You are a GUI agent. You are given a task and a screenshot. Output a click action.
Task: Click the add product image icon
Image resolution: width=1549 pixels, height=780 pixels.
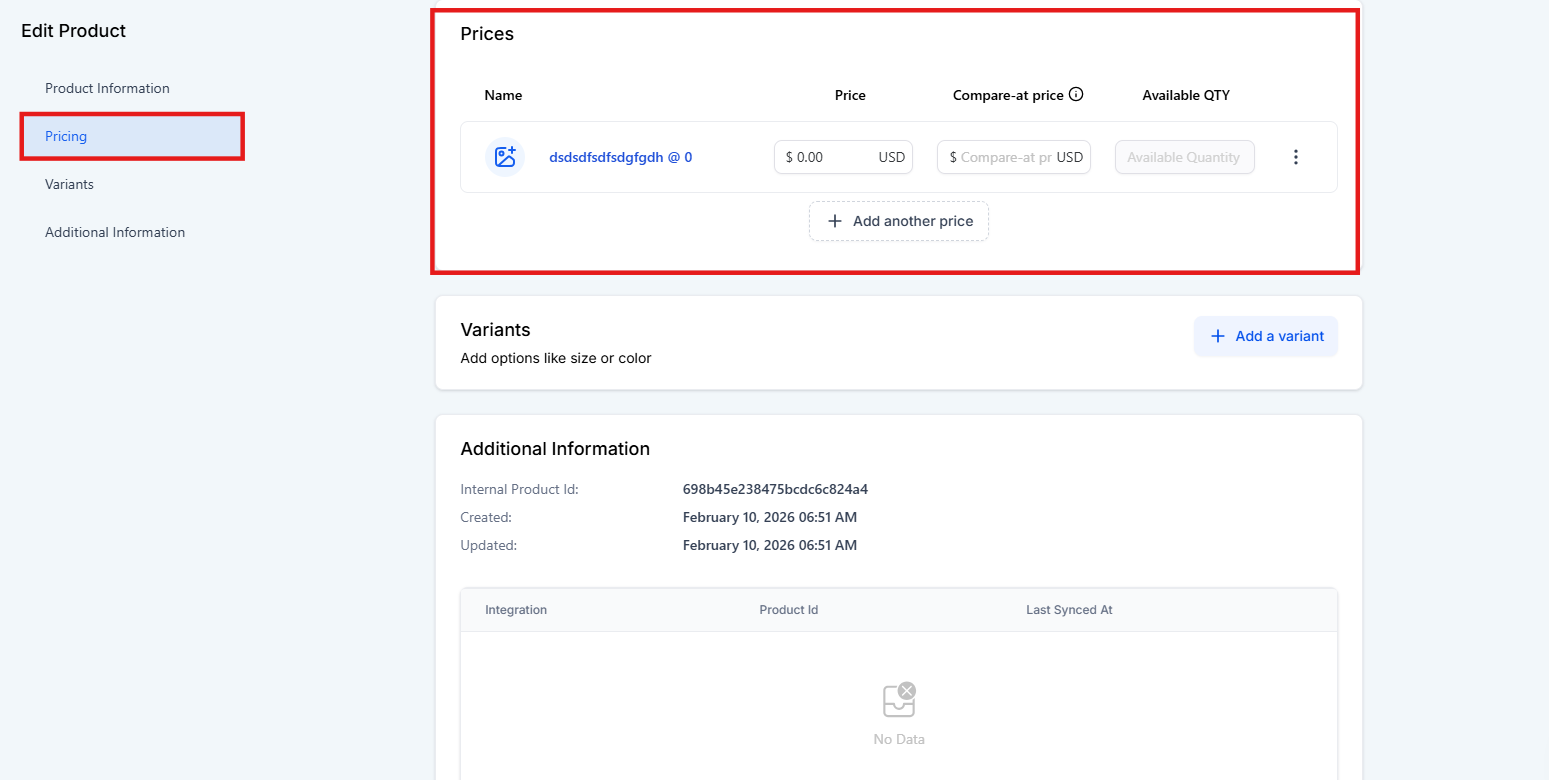point(505,157)
